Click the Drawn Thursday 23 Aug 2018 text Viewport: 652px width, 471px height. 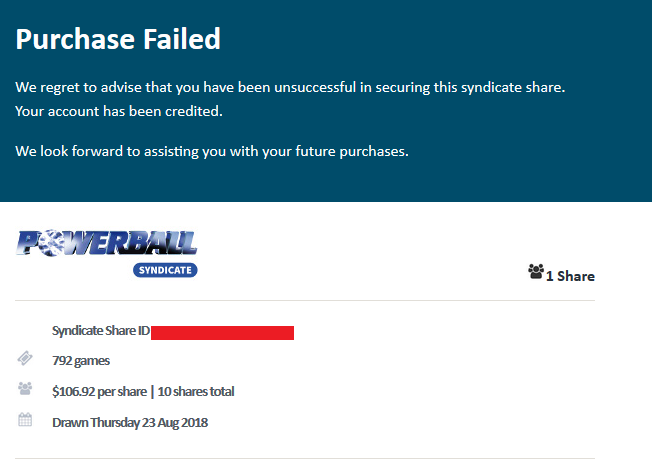pos(130,422)
